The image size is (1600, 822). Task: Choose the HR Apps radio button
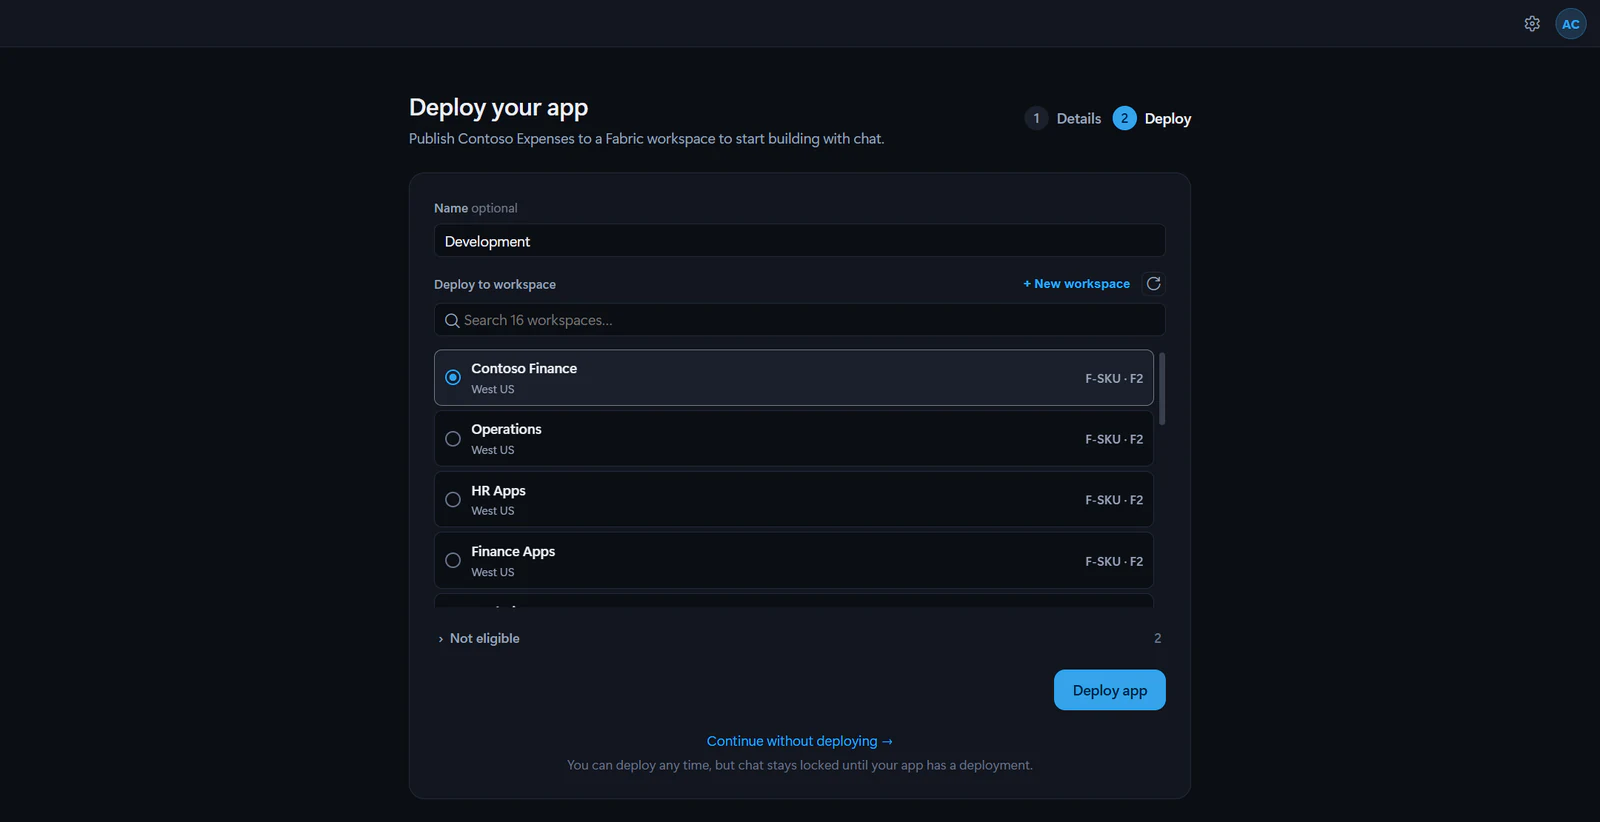[453, 500]
